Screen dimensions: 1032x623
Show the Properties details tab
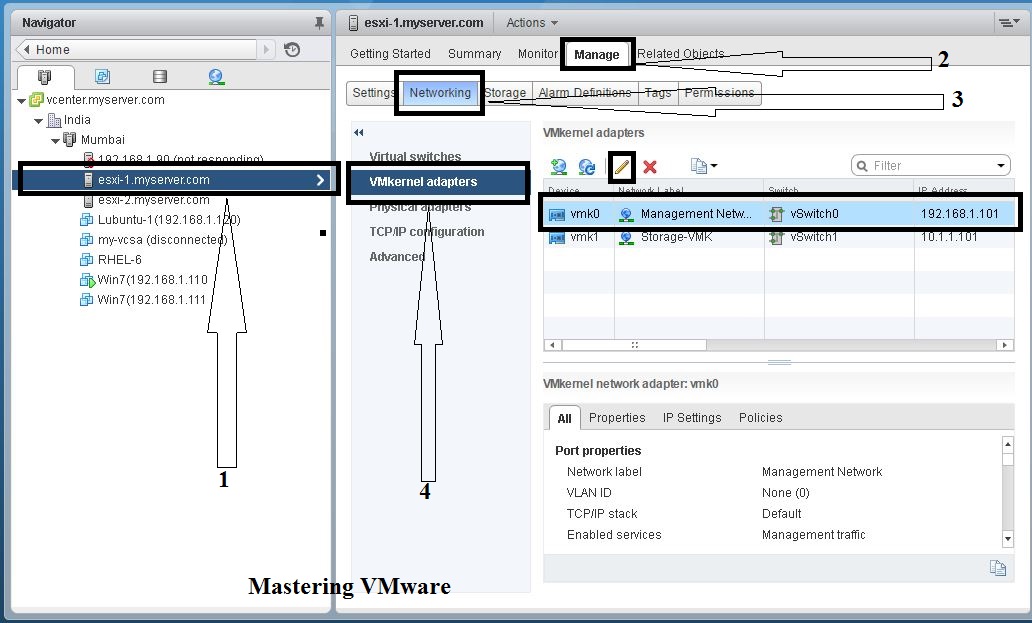(617, 418)
